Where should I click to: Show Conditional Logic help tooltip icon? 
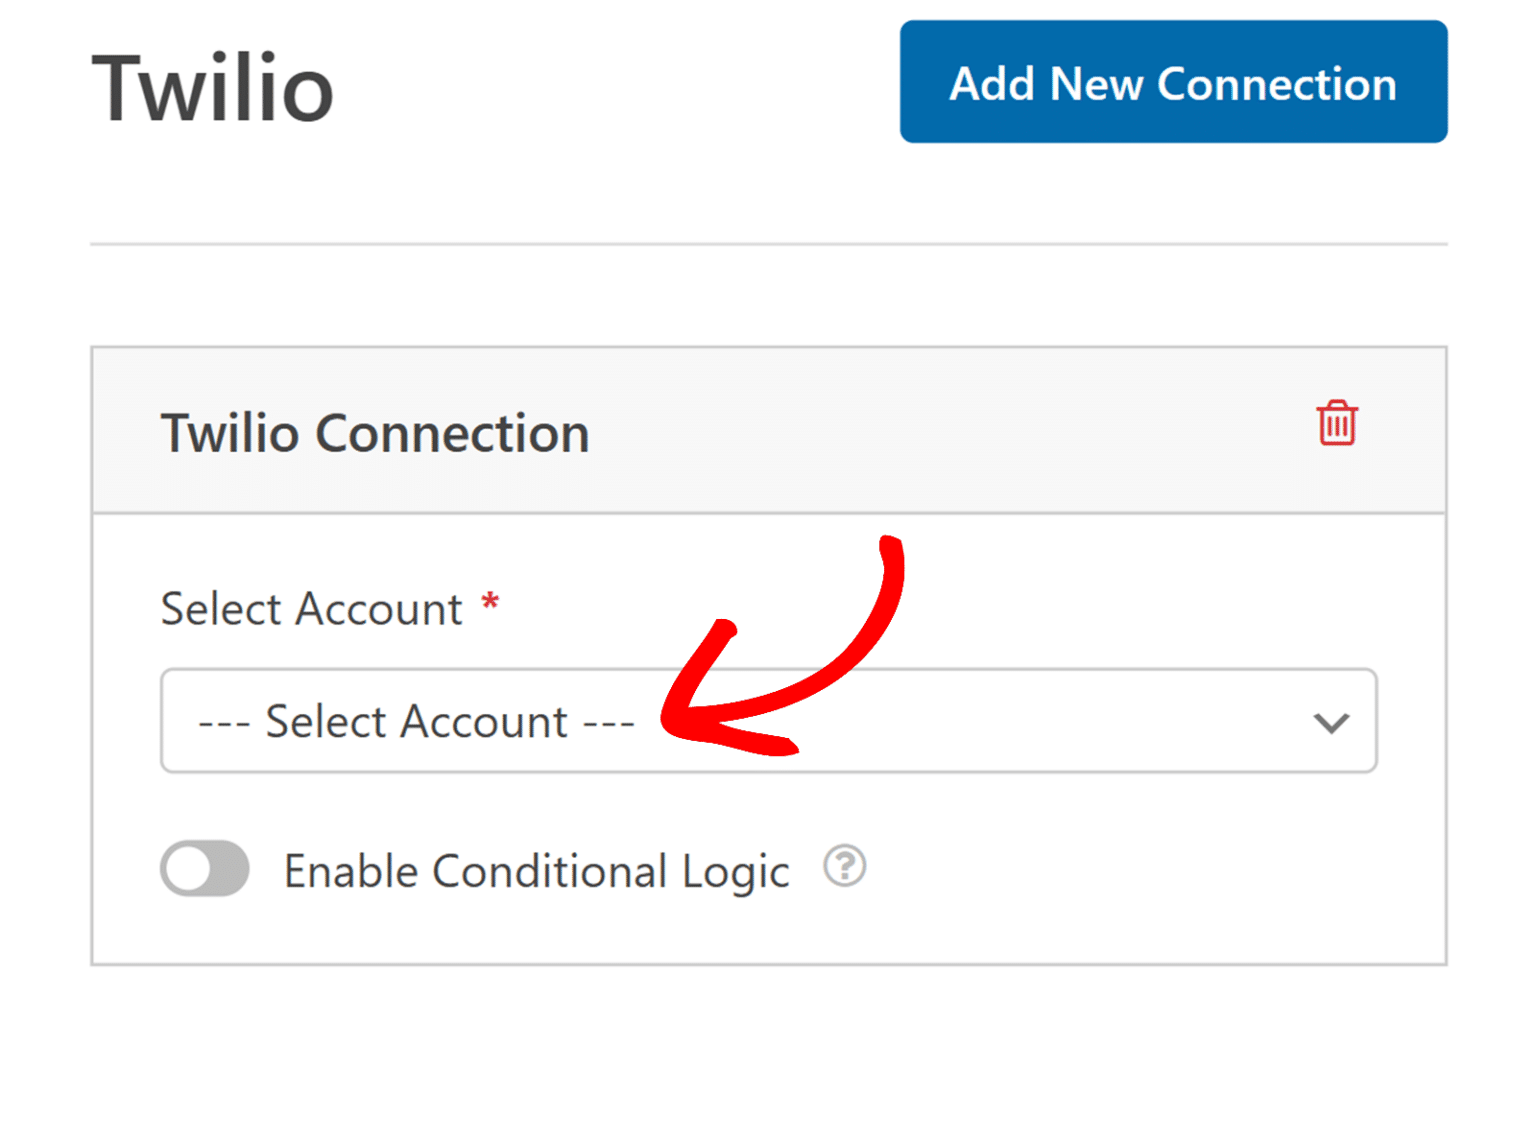pos(844,866)
